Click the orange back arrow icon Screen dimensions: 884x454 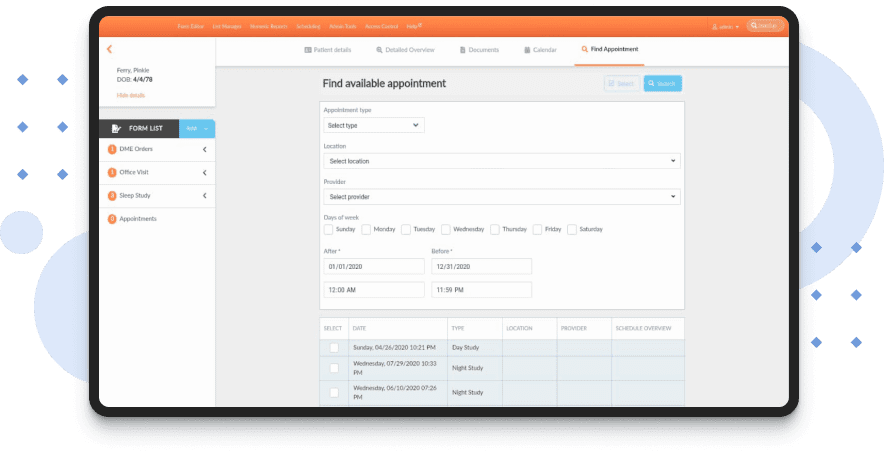coord(109,50)
